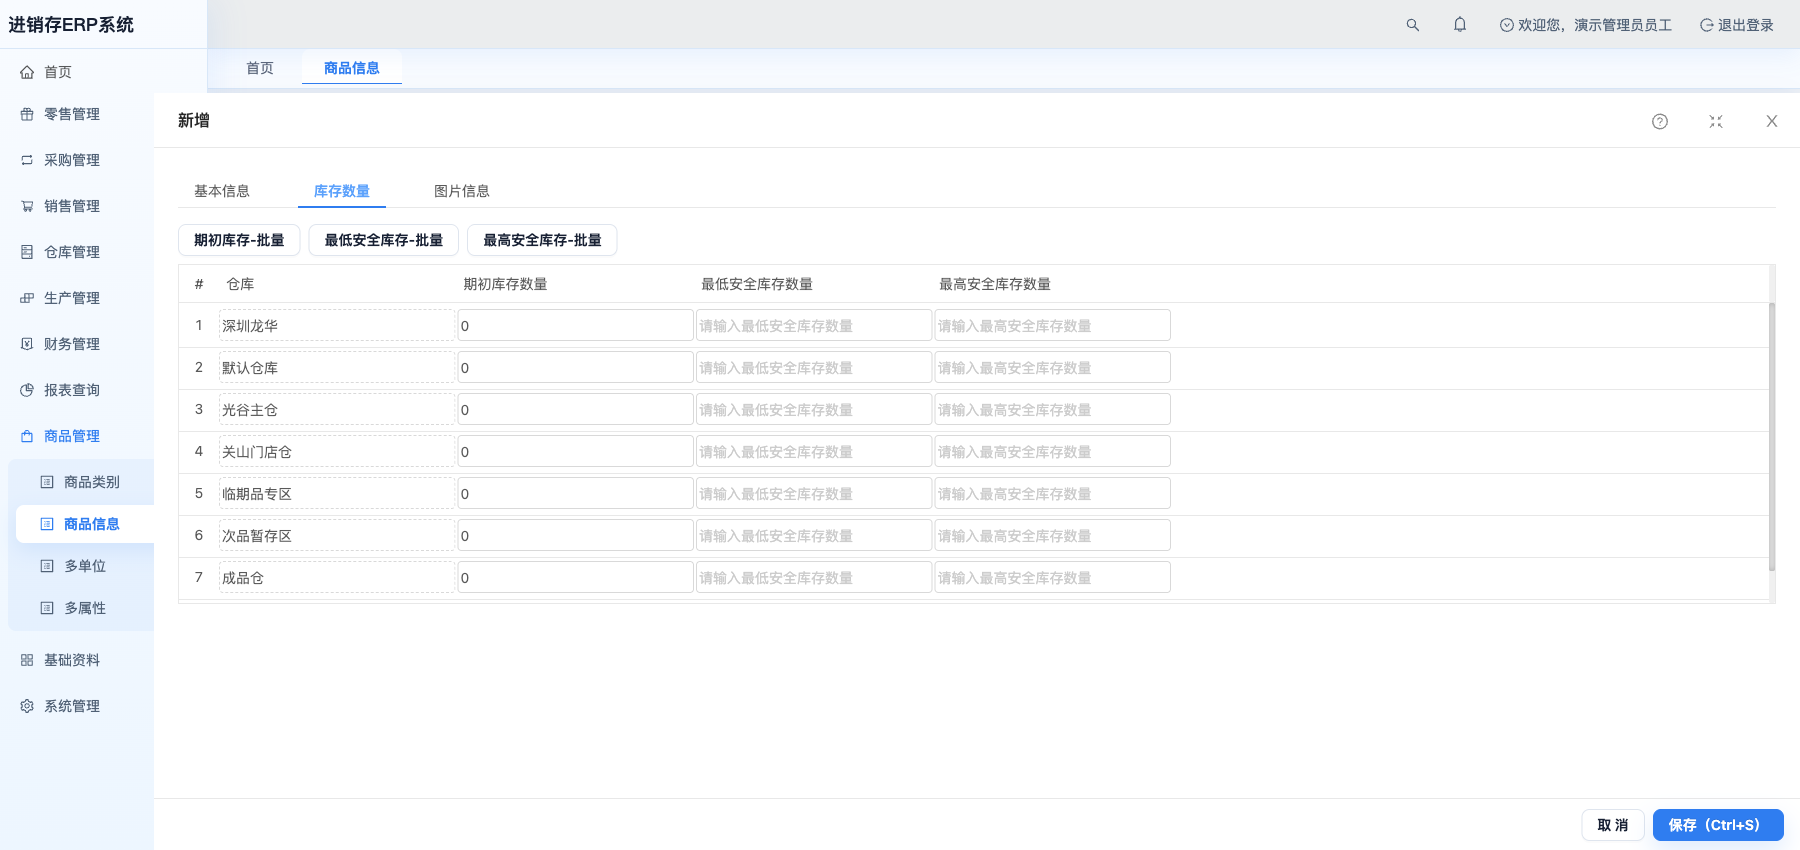Switch to the 图片信息 tab

(462, 191)
